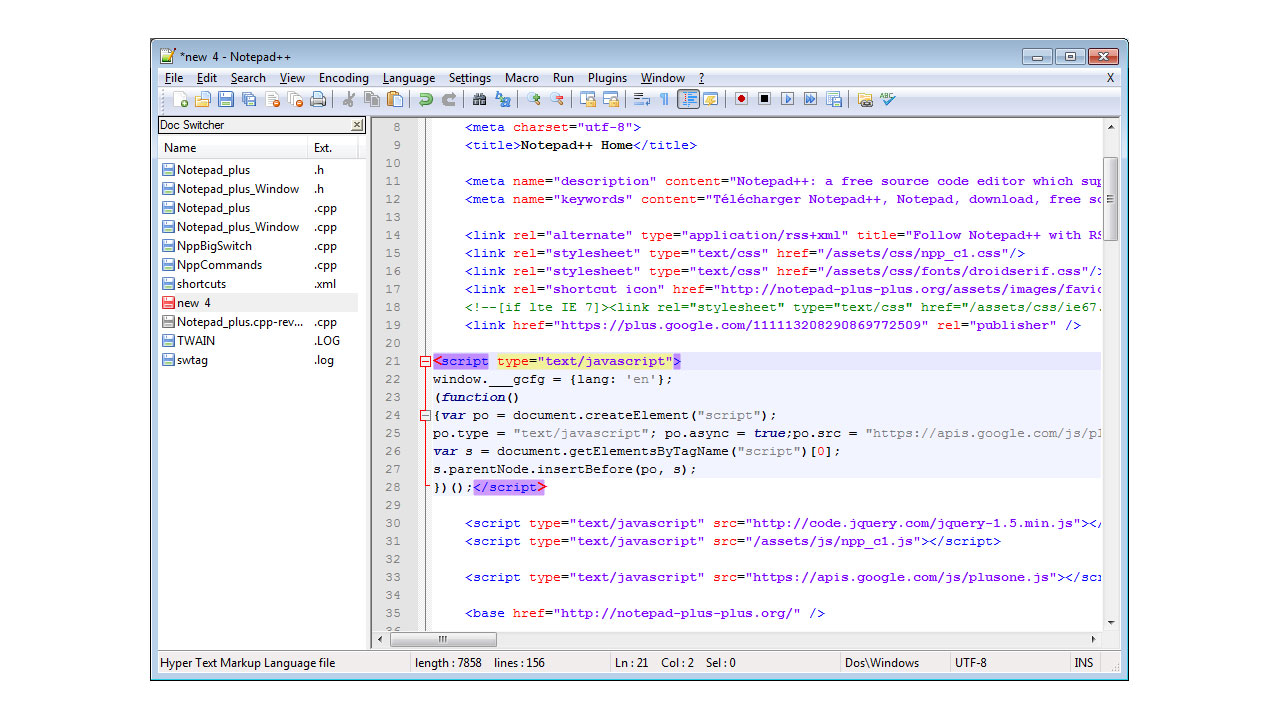
Task: Click the folder plugin icon beside spell-check
Action: click(x=865, y=99)
